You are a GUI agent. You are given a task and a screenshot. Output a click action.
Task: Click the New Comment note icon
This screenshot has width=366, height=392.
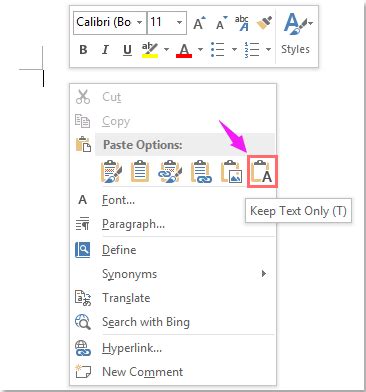pyautogui.click(x=83, y=371)
